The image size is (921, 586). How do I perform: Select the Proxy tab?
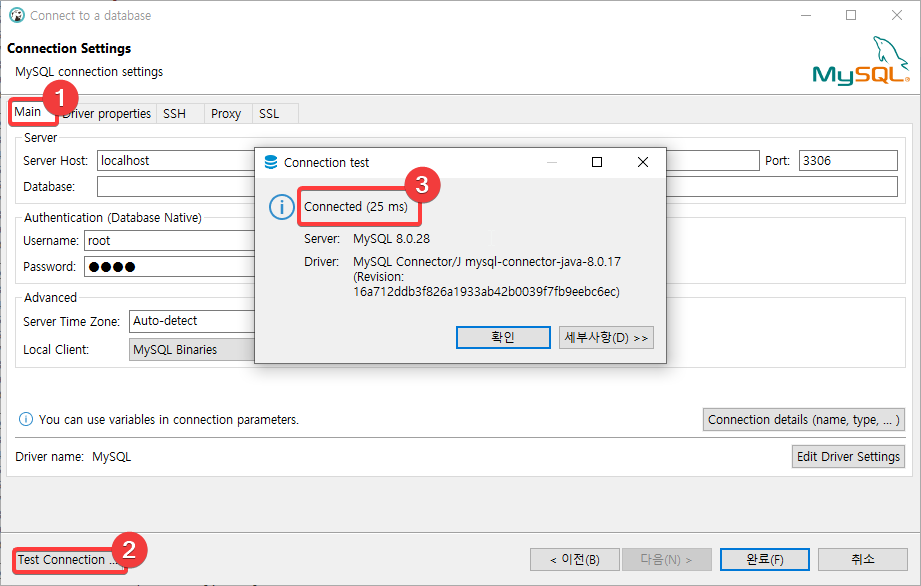(226, 114)
